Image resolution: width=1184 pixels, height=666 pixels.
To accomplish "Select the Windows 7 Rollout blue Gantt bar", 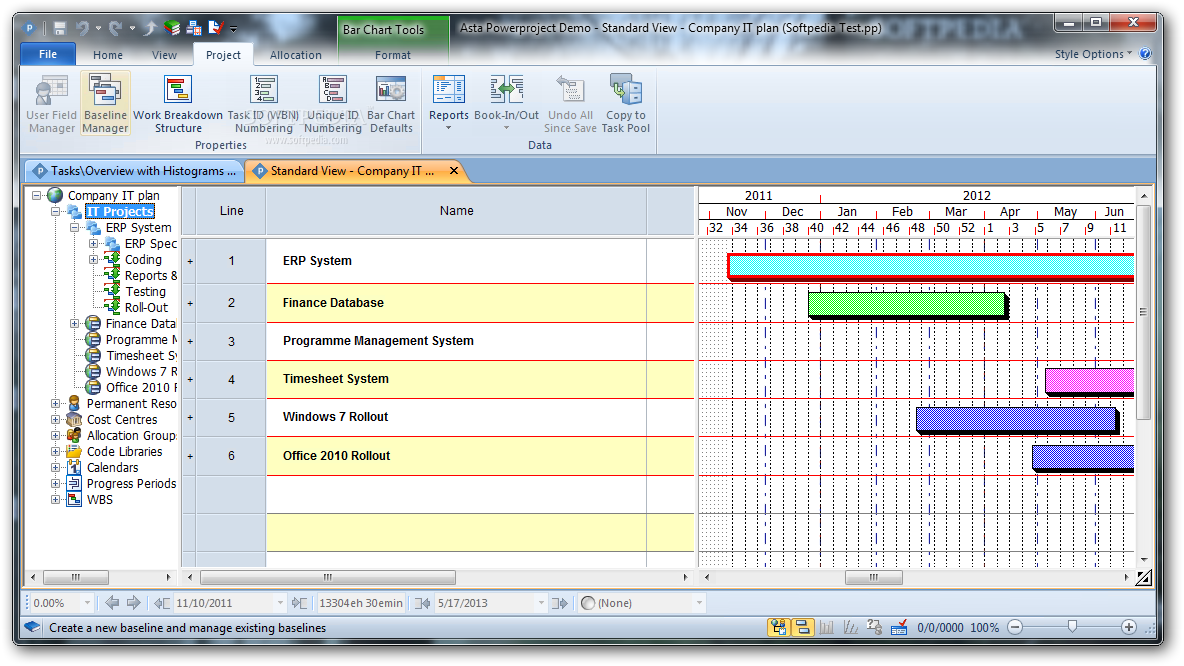I will pyautogui.click(x=1016, y=419).
